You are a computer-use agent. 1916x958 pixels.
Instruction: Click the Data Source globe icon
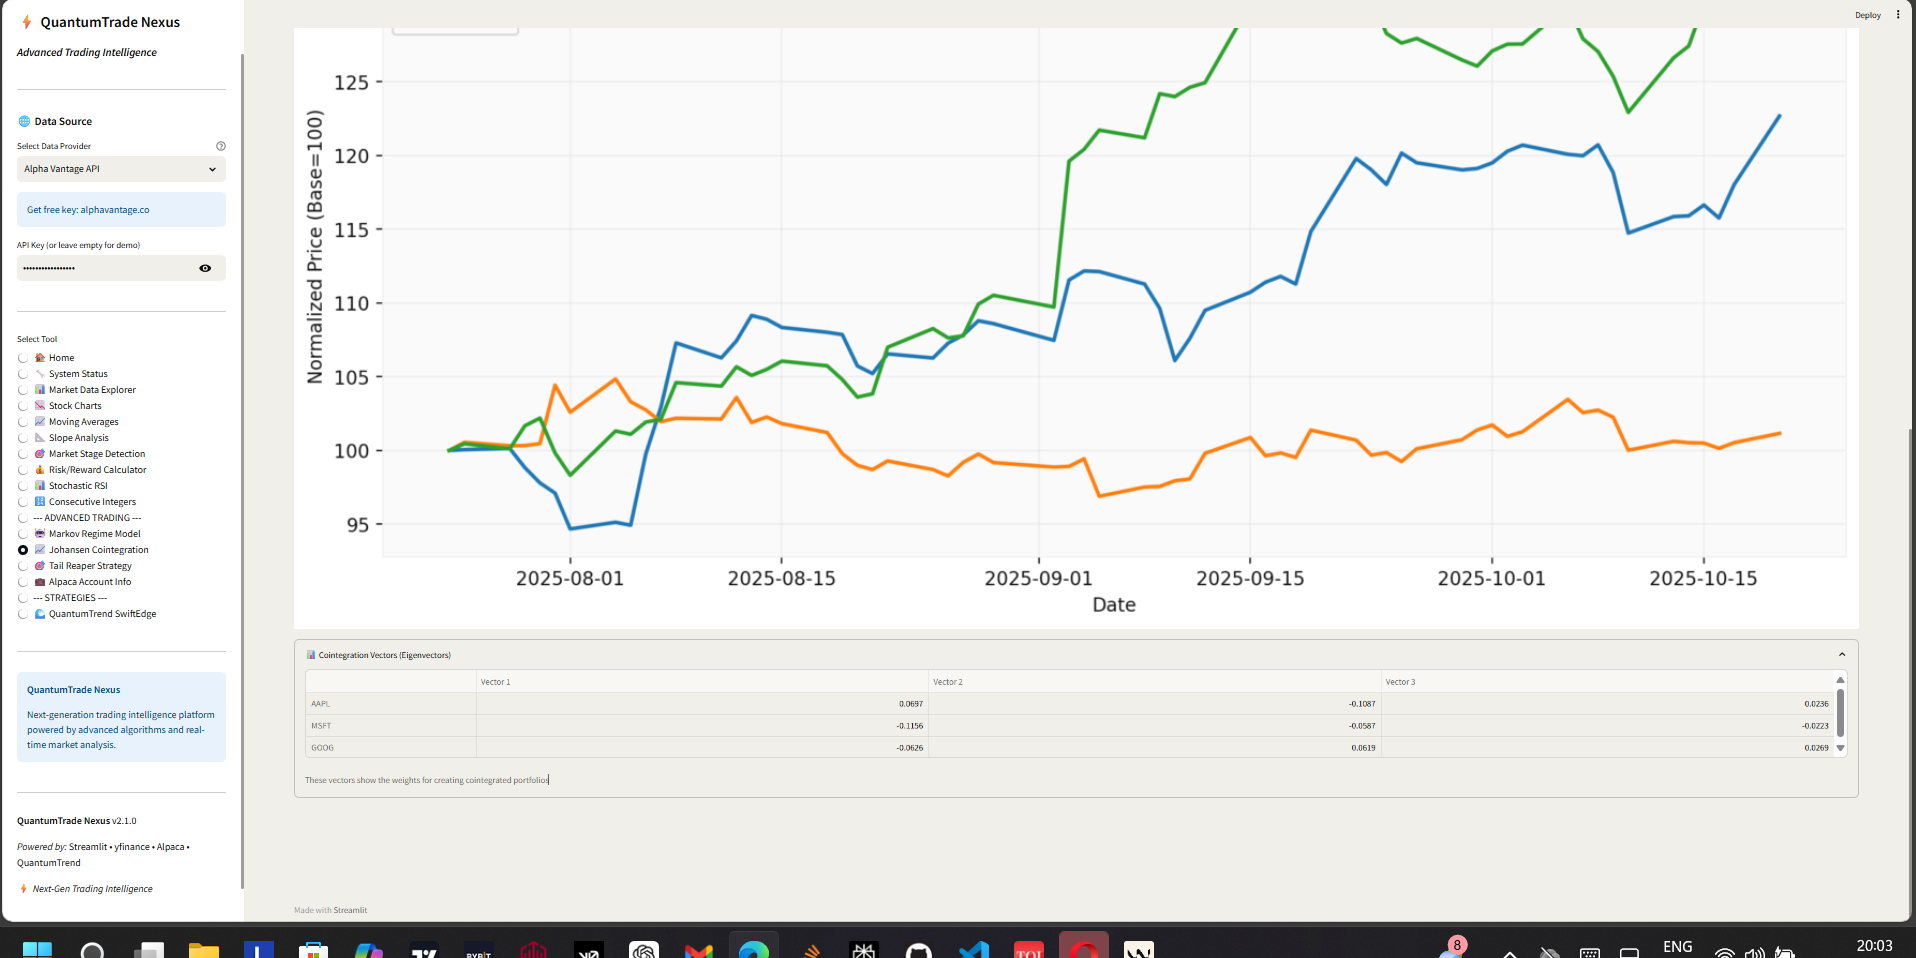[x=25, y=121]
